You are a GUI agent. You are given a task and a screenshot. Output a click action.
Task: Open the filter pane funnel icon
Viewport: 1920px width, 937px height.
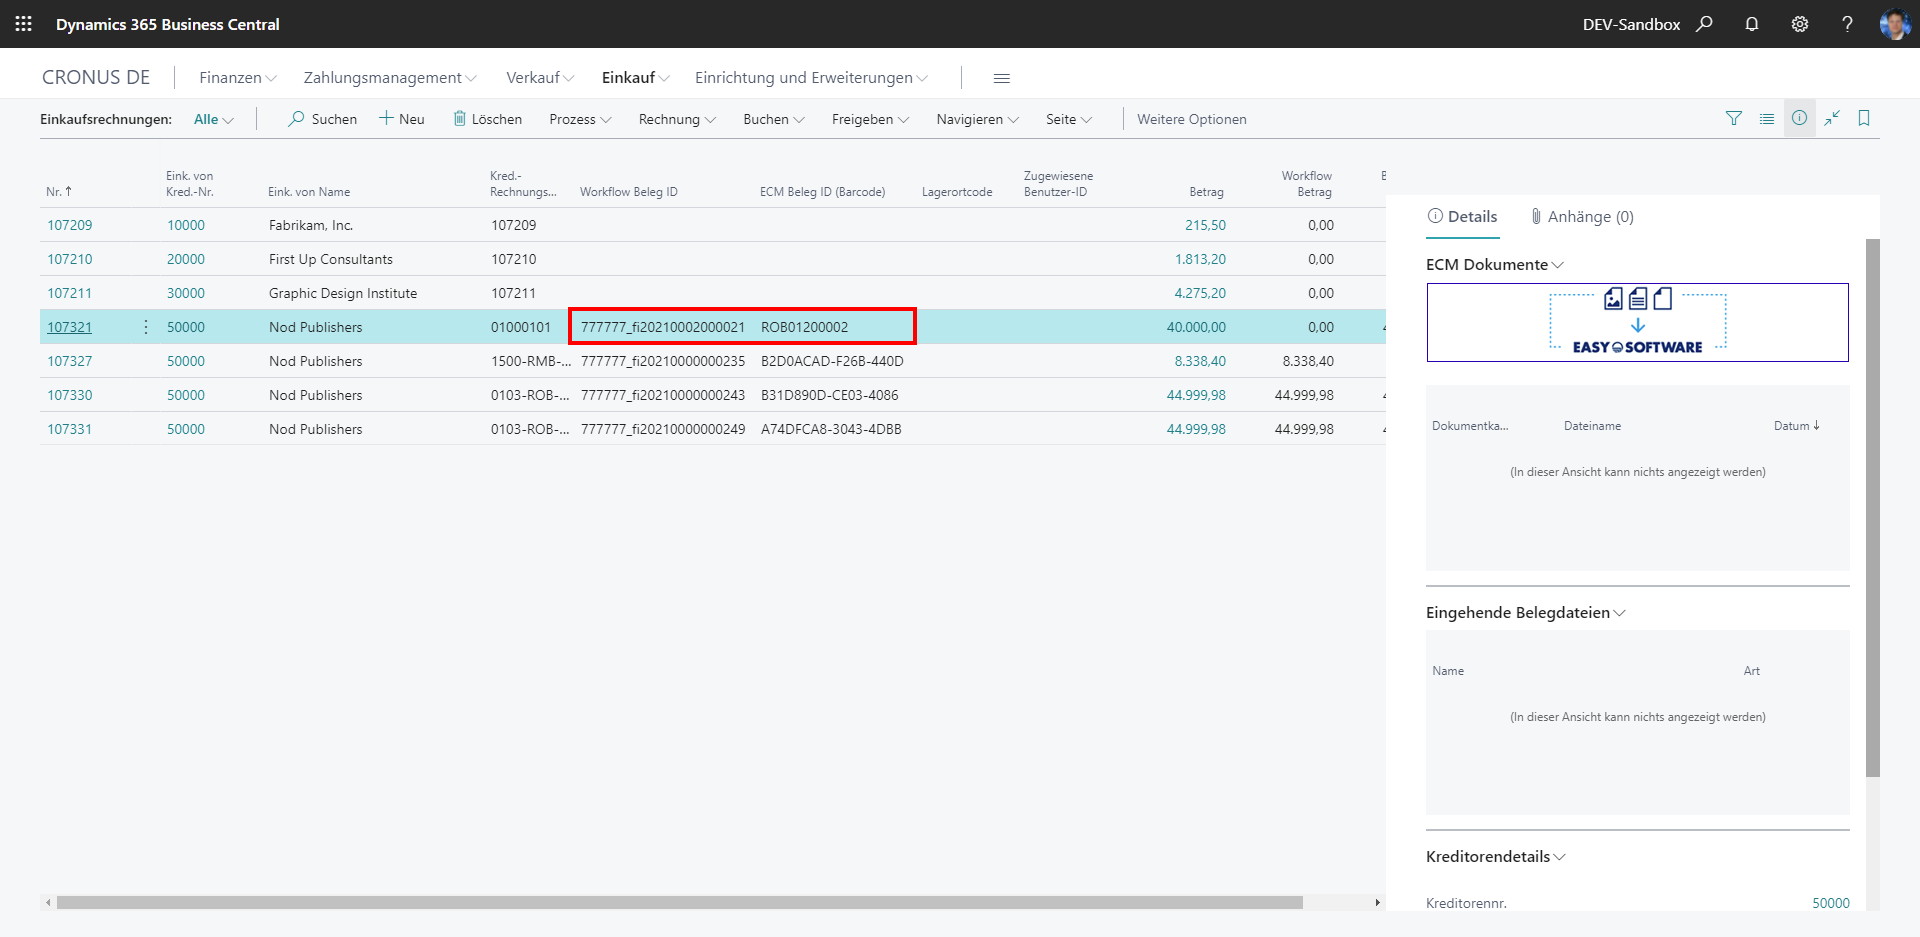1734,119
